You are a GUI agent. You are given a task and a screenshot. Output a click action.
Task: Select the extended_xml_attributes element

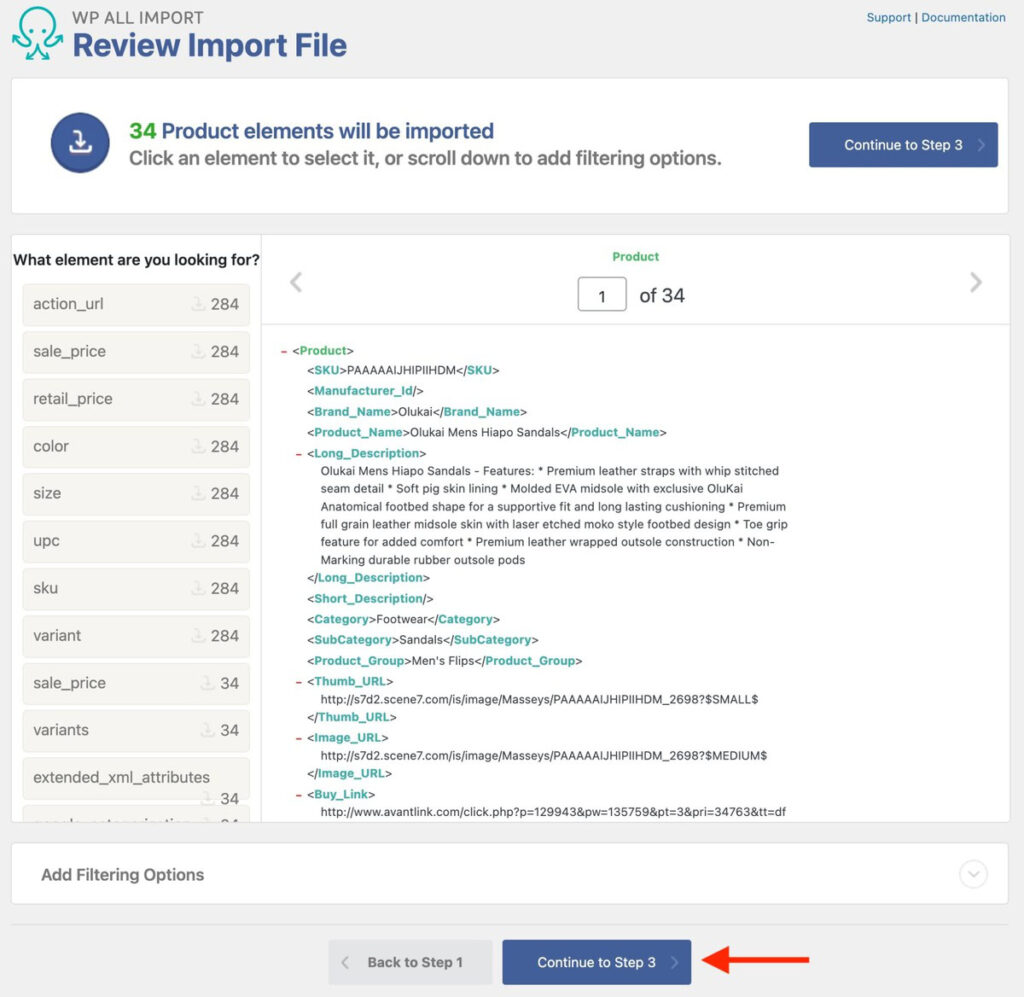pyautogui.click(x=136, y=778)
